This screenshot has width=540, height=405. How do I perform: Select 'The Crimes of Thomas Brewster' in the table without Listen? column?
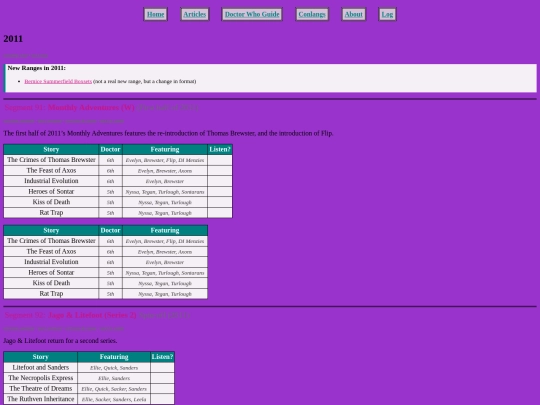(x=51, y=241)
